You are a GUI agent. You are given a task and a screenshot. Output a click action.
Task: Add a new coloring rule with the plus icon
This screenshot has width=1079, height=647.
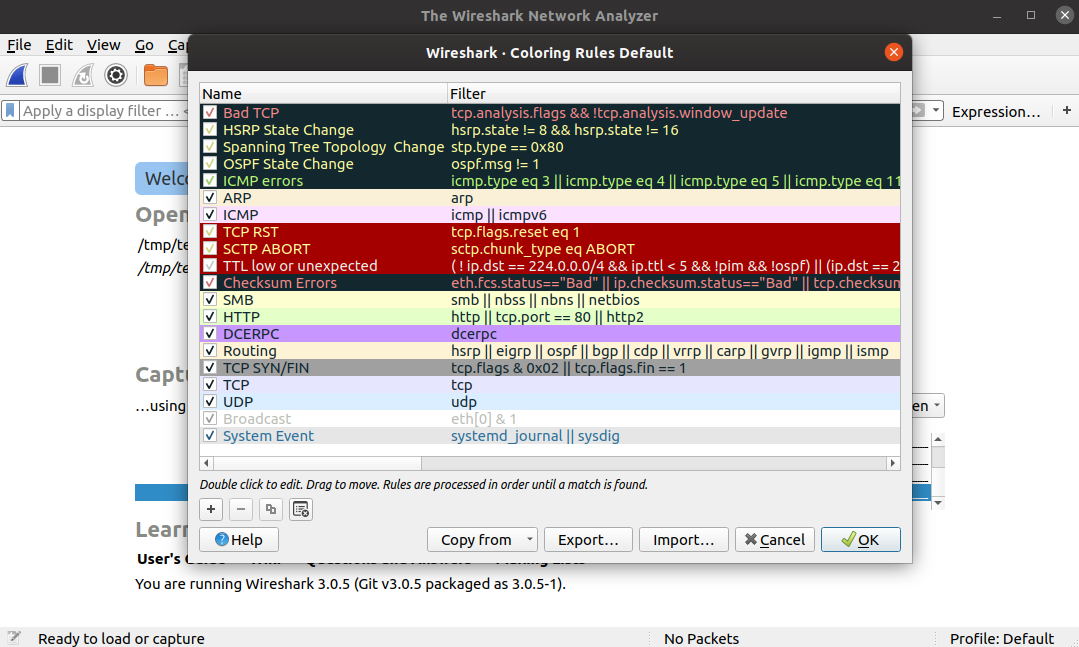[210, 509]
